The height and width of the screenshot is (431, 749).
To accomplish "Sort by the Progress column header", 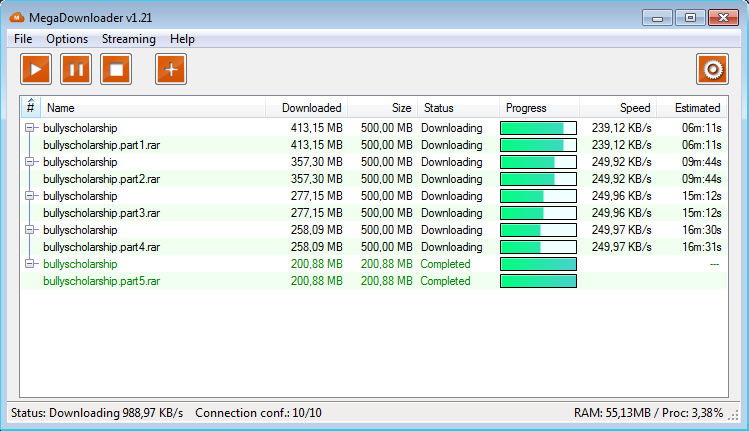I will 539,108.
